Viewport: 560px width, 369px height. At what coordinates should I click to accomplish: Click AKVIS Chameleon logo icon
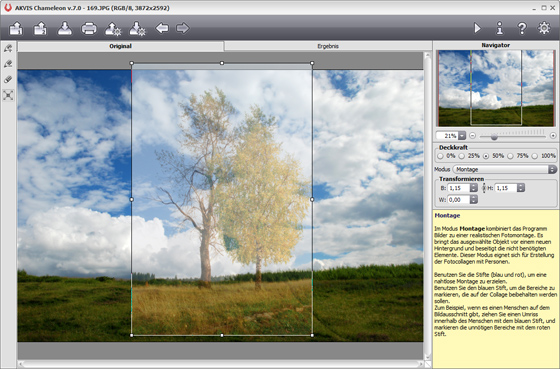(8, 8)
